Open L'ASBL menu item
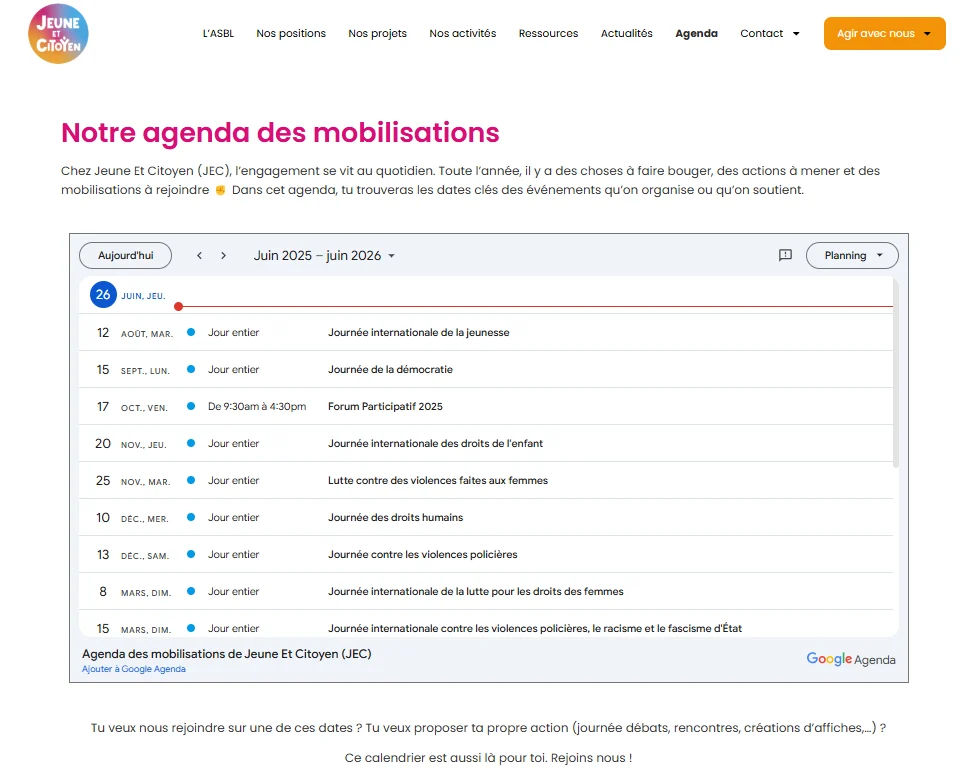Viewport: 962px width, 778px height. click(218, 33)
